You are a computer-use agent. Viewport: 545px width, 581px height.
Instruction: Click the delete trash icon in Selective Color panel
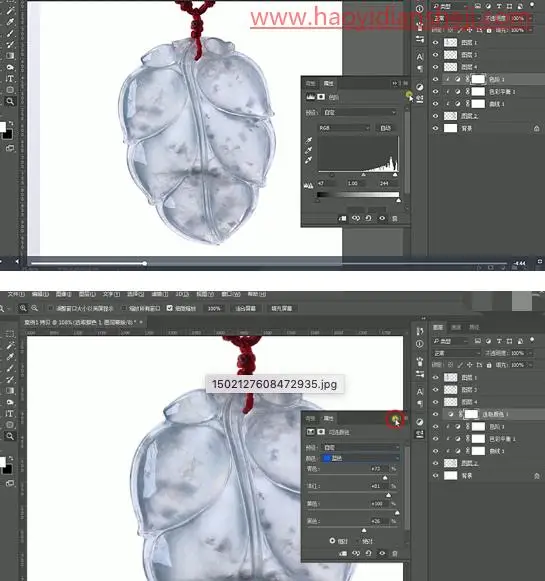click(x=395, y=553)
